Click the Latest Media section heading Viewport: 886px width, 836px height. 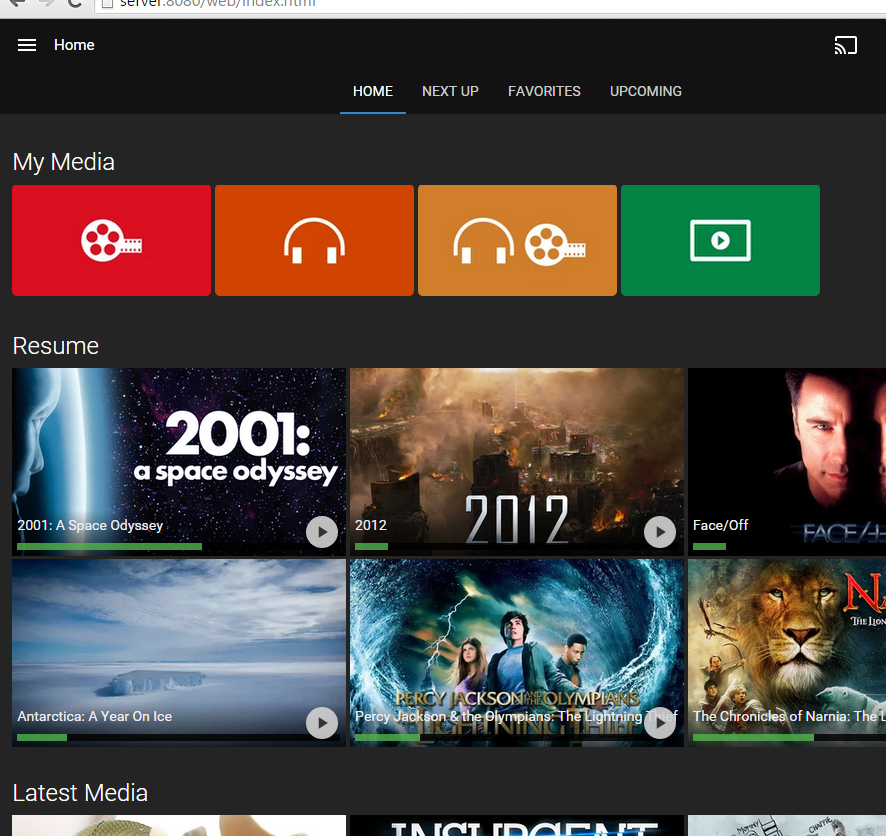pos(80,793)
